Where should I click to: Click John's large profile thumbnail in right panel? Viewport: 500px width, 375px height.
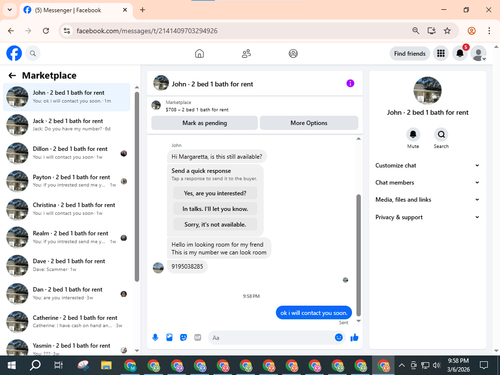click(x=427, y=91)
